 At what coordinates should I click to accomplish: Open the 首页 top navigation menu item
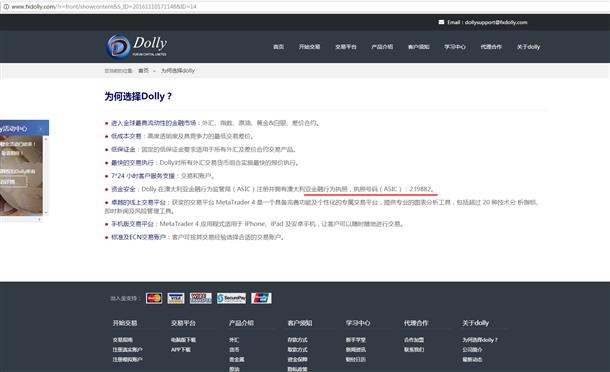tap(279, 47)
